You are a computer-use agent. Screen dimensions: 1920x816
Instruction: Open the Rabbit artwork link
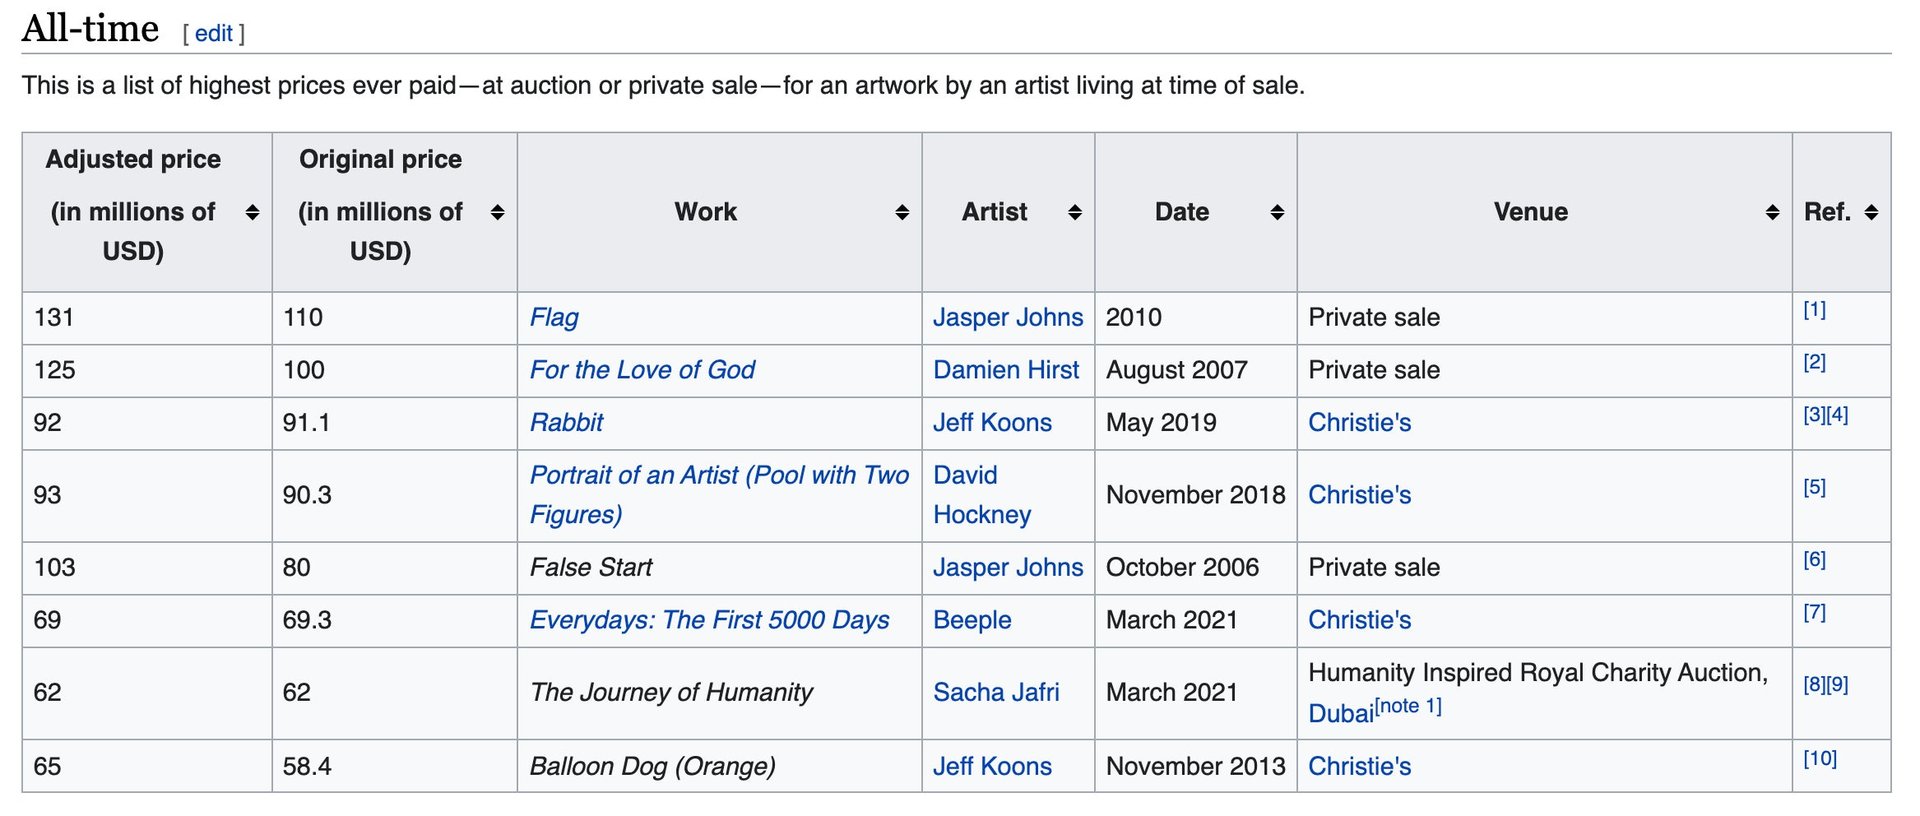click(x=566, y=422)
